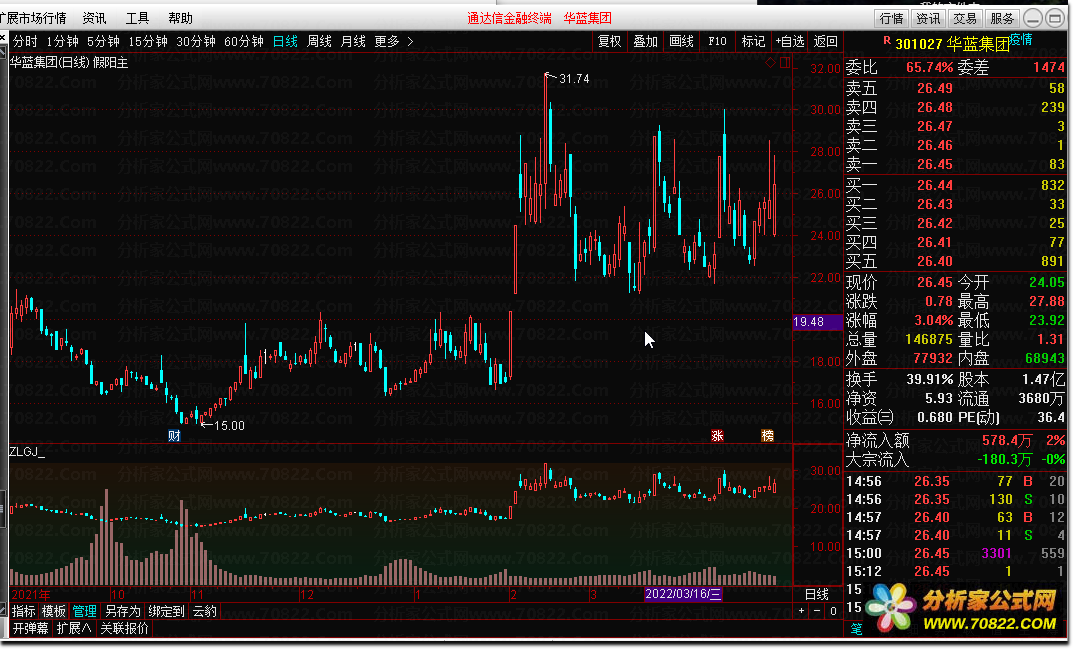Click the 返回 back button
The width and height of the screenshot is (1074, 649).
tap(825, 42)
